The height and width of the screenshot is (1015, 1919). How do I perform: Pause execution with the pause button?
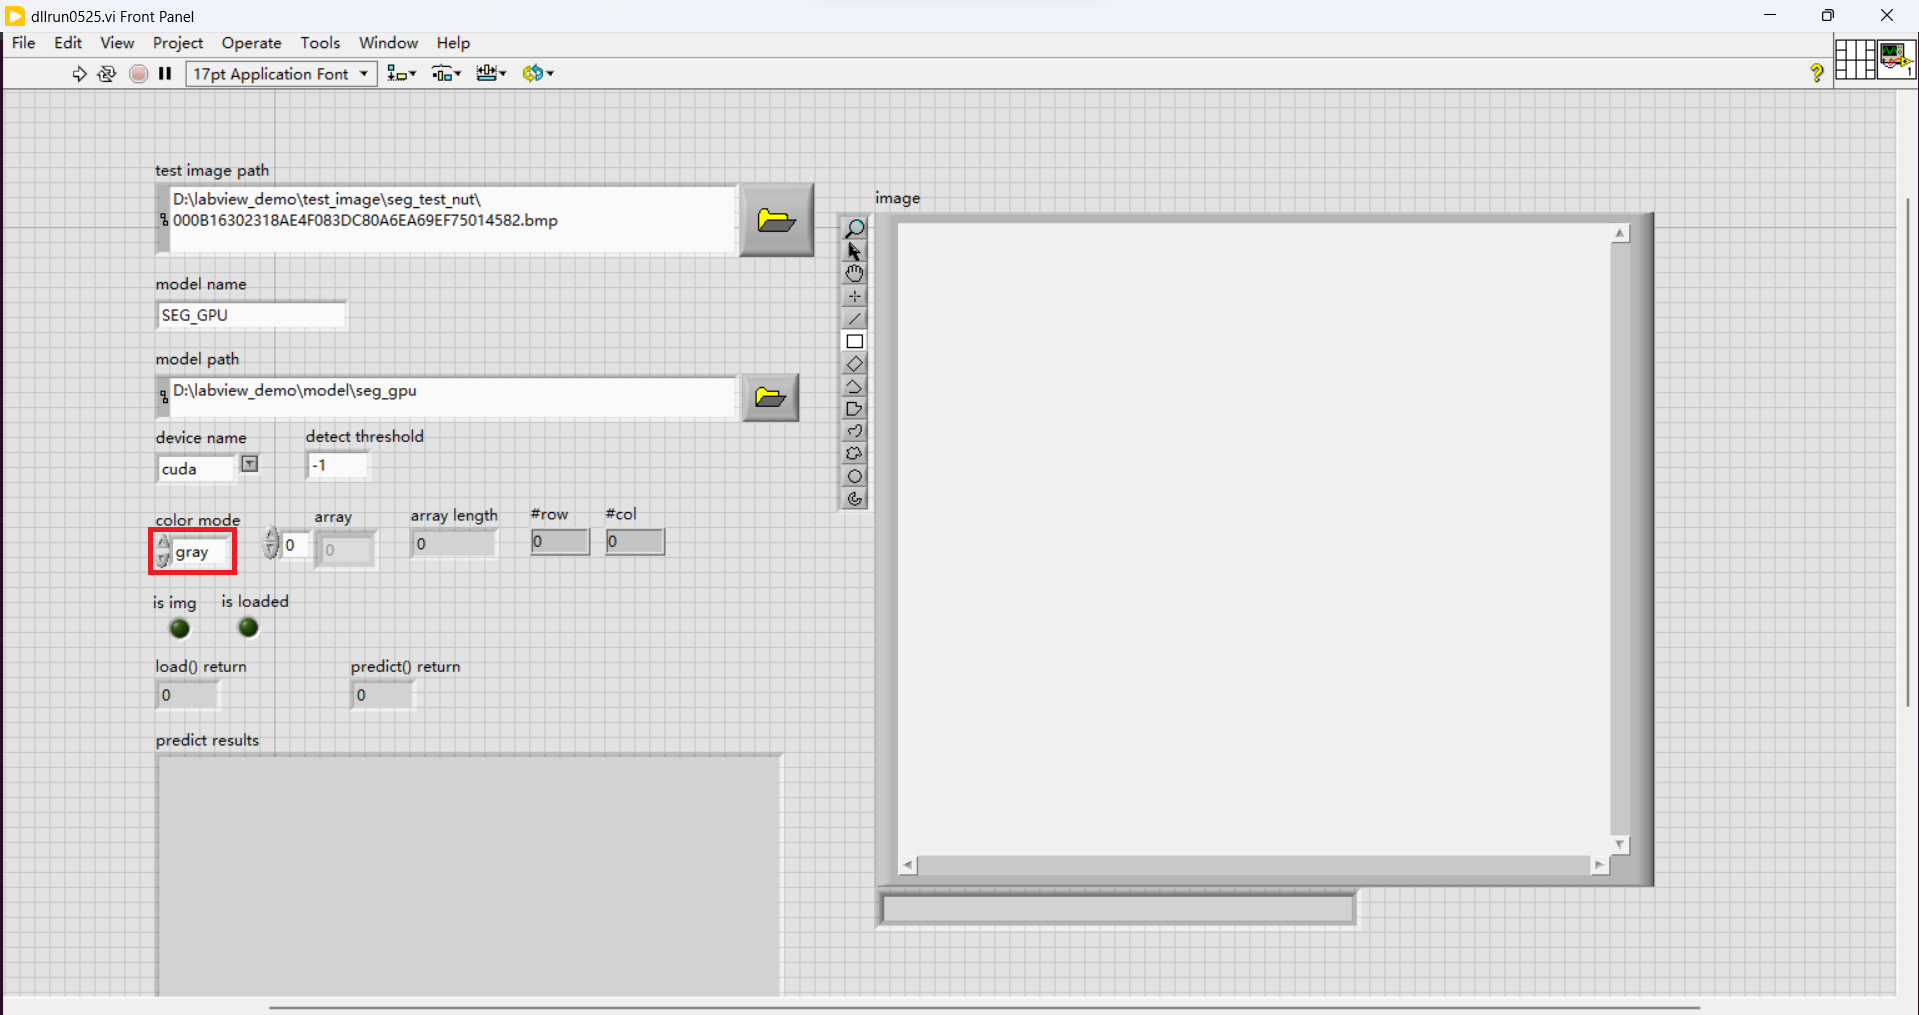165,73
